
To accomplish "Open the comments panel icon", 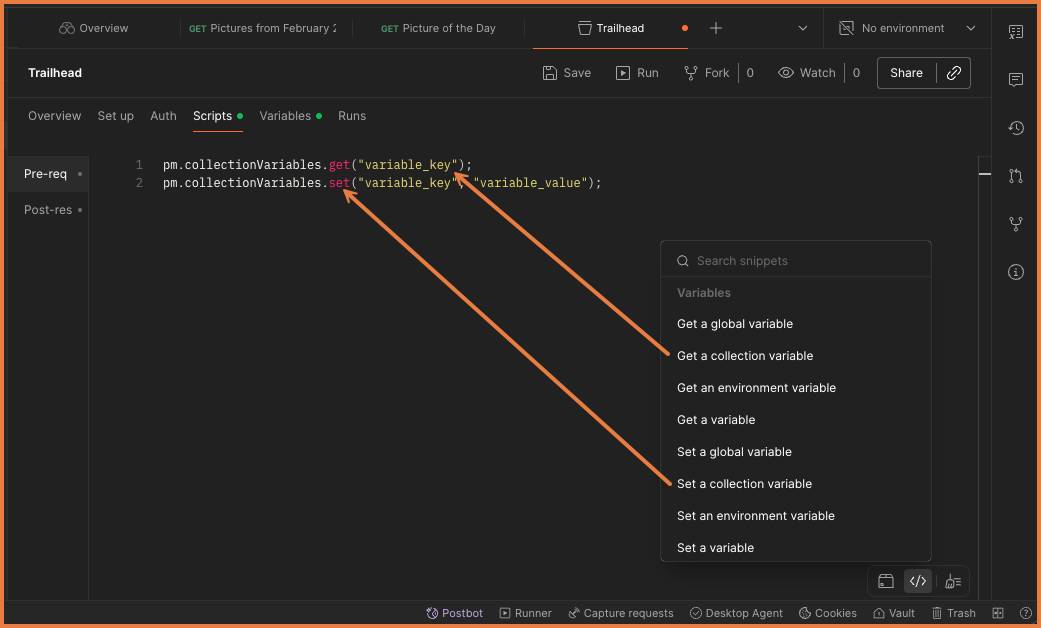I will (x=1015, y=80).
